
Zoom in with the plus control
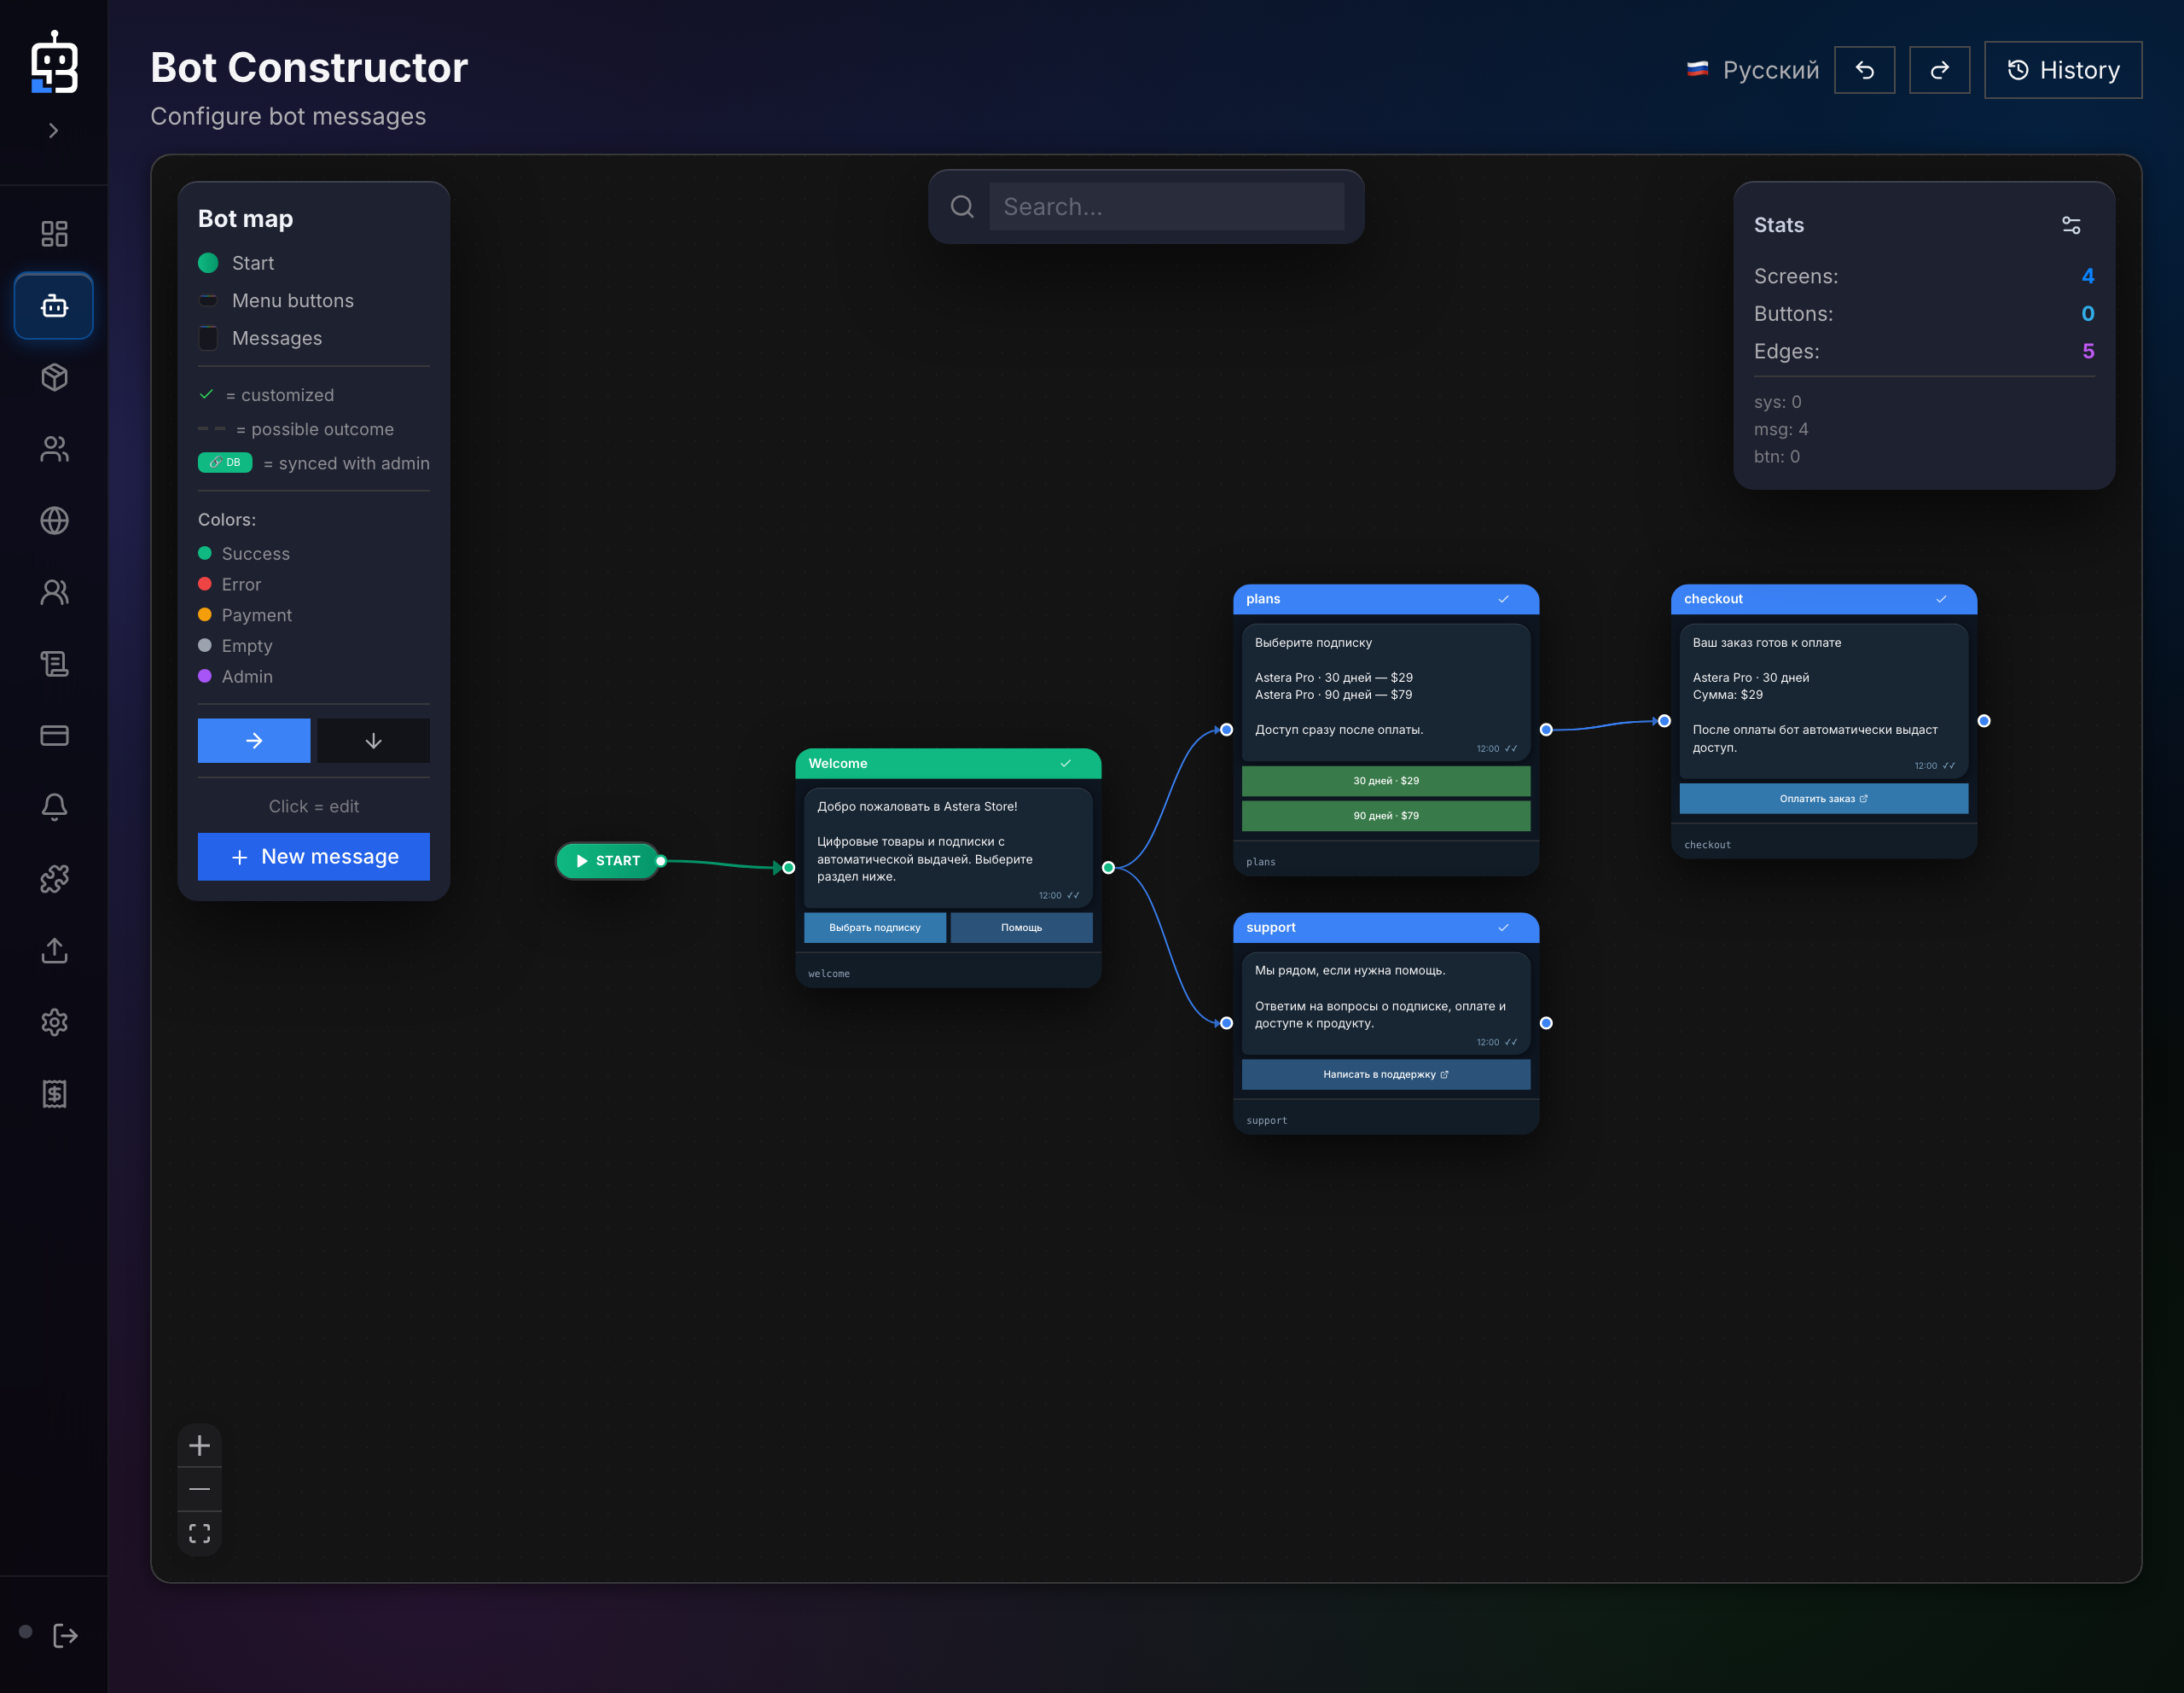coord(199,1446)
